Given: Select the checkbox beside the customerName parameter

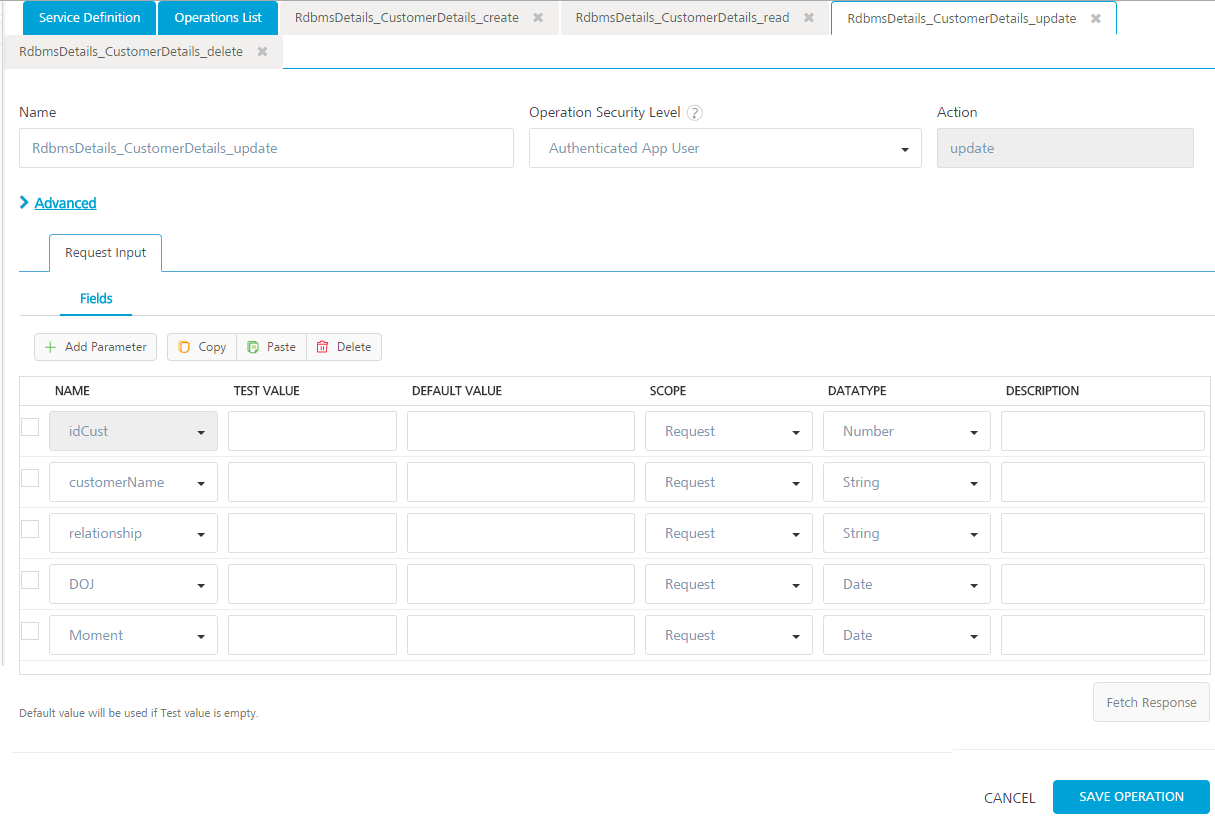Looking at the screenshot, I should click(30, 478).
